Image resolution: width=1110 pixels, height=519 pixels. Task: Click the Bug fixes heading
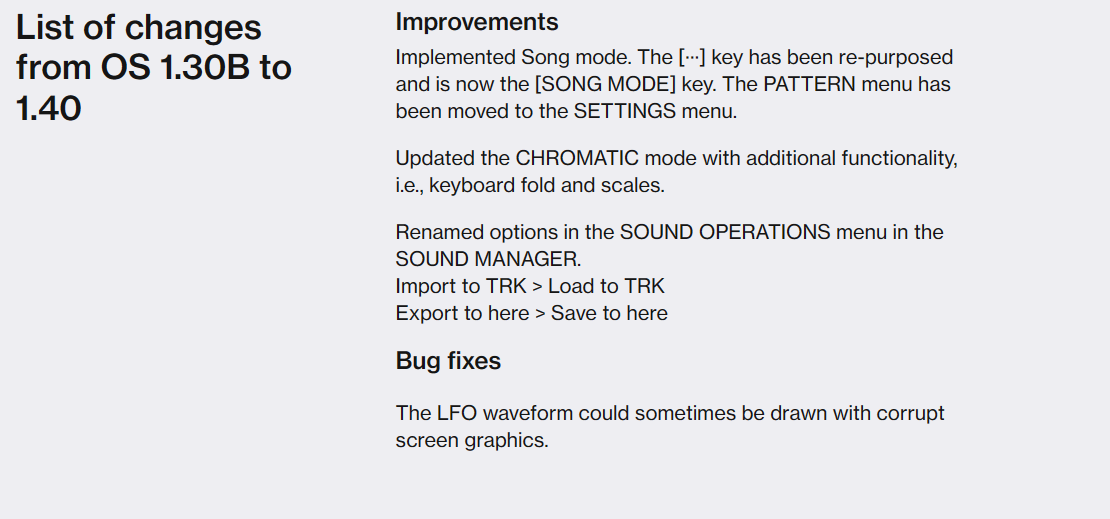tap(448, 360)
